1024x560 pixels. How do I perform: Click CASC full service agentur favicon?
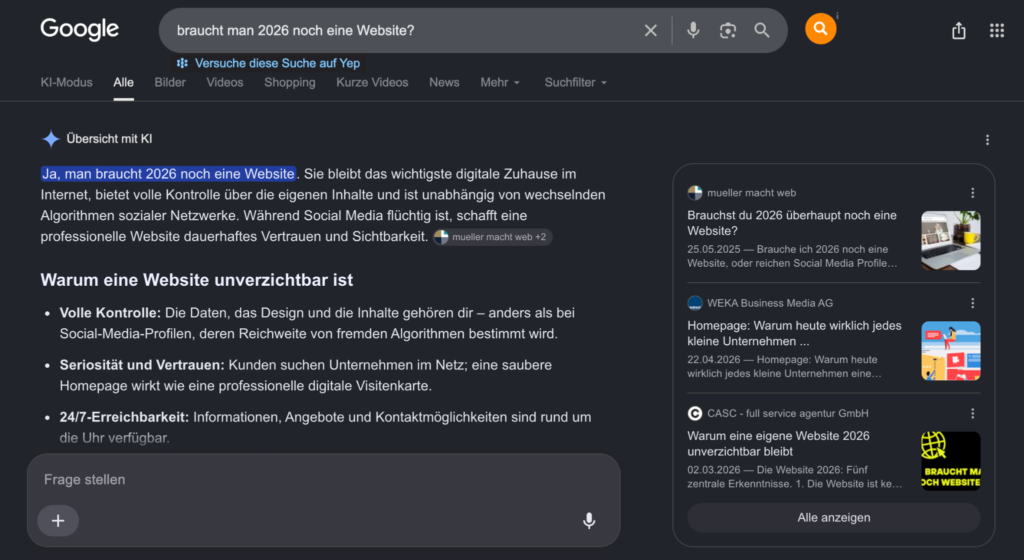pyautogui.click(x=695, y=413)
